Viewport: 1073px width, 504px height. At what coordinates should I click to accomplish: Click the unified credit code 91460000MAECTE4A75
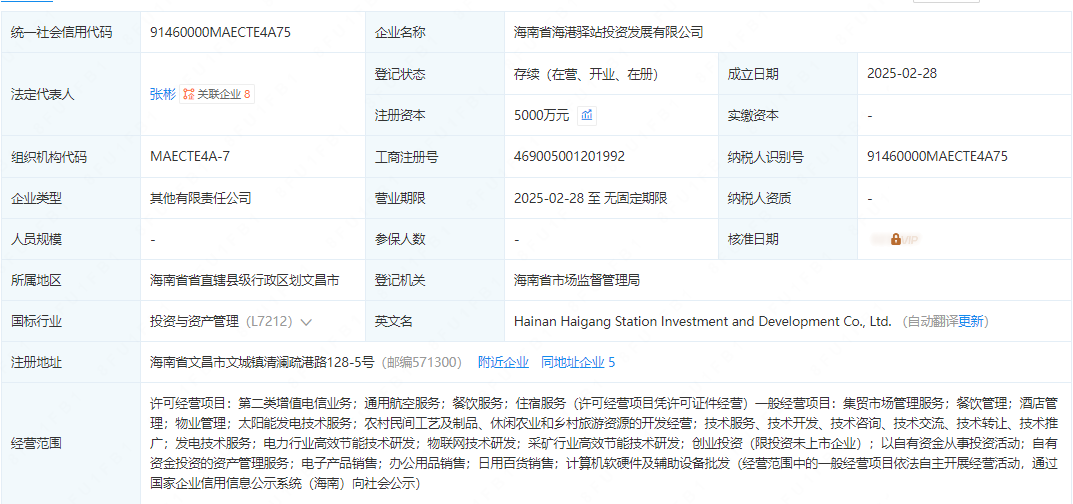pyautogui.click(x=220, y=32)
